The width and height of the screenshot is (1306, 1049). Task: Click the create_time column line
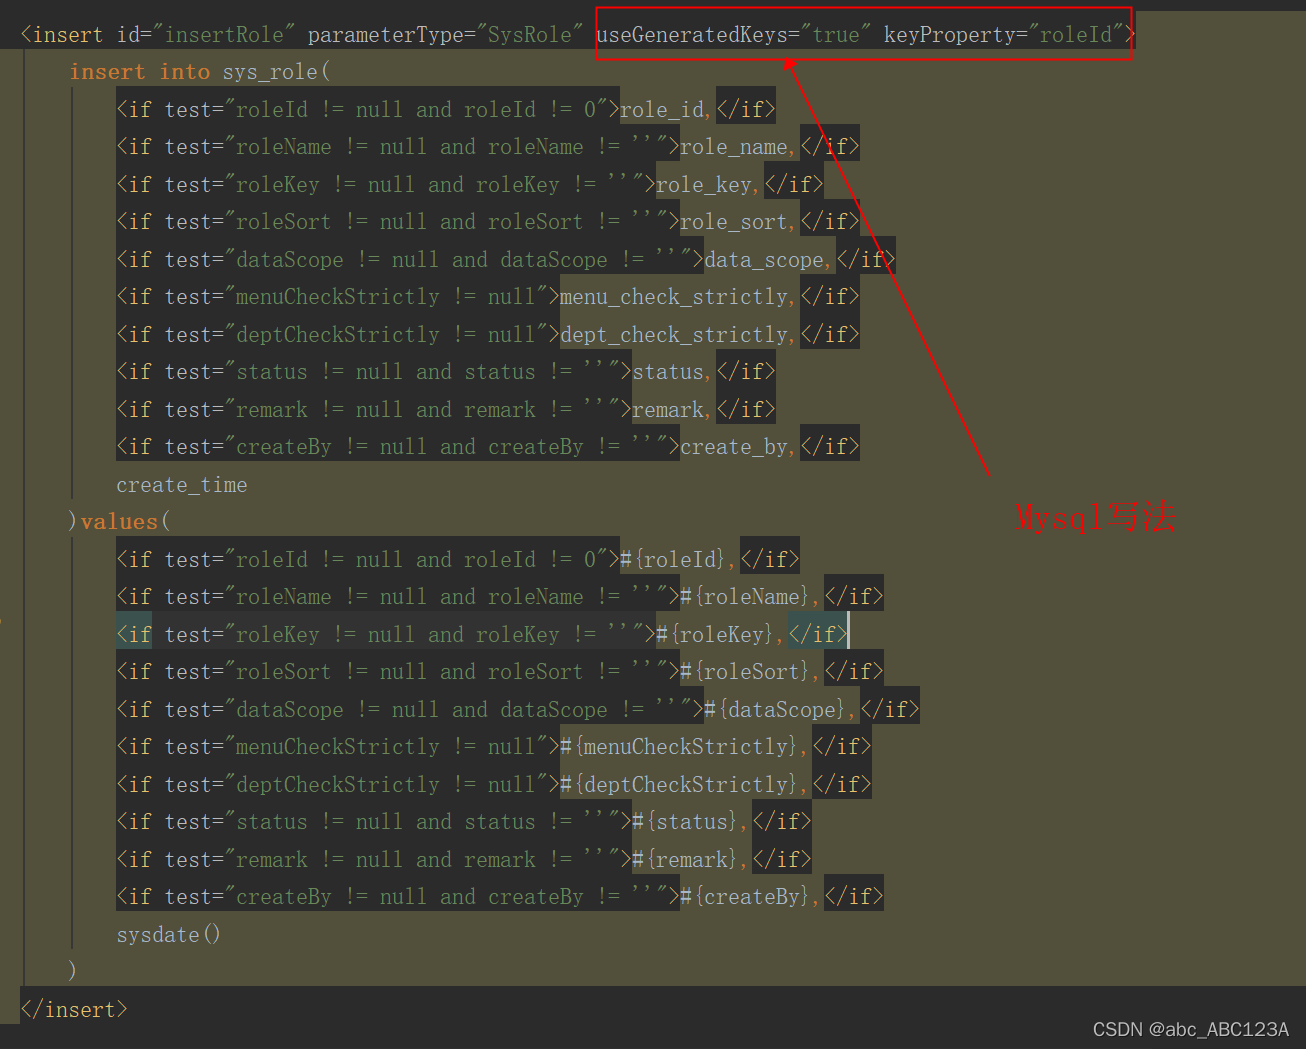pyautogui.click(x=182, y=485)
